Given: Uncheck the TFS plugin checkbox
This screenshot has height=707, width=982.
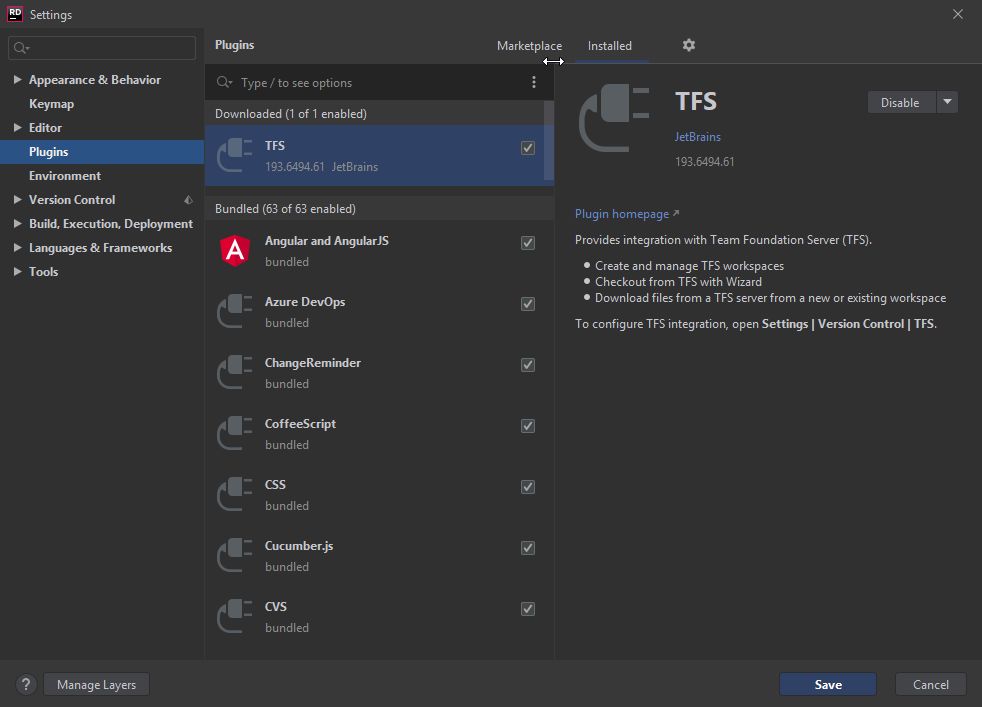Looking at the screenshot, I should pos(528,148).
